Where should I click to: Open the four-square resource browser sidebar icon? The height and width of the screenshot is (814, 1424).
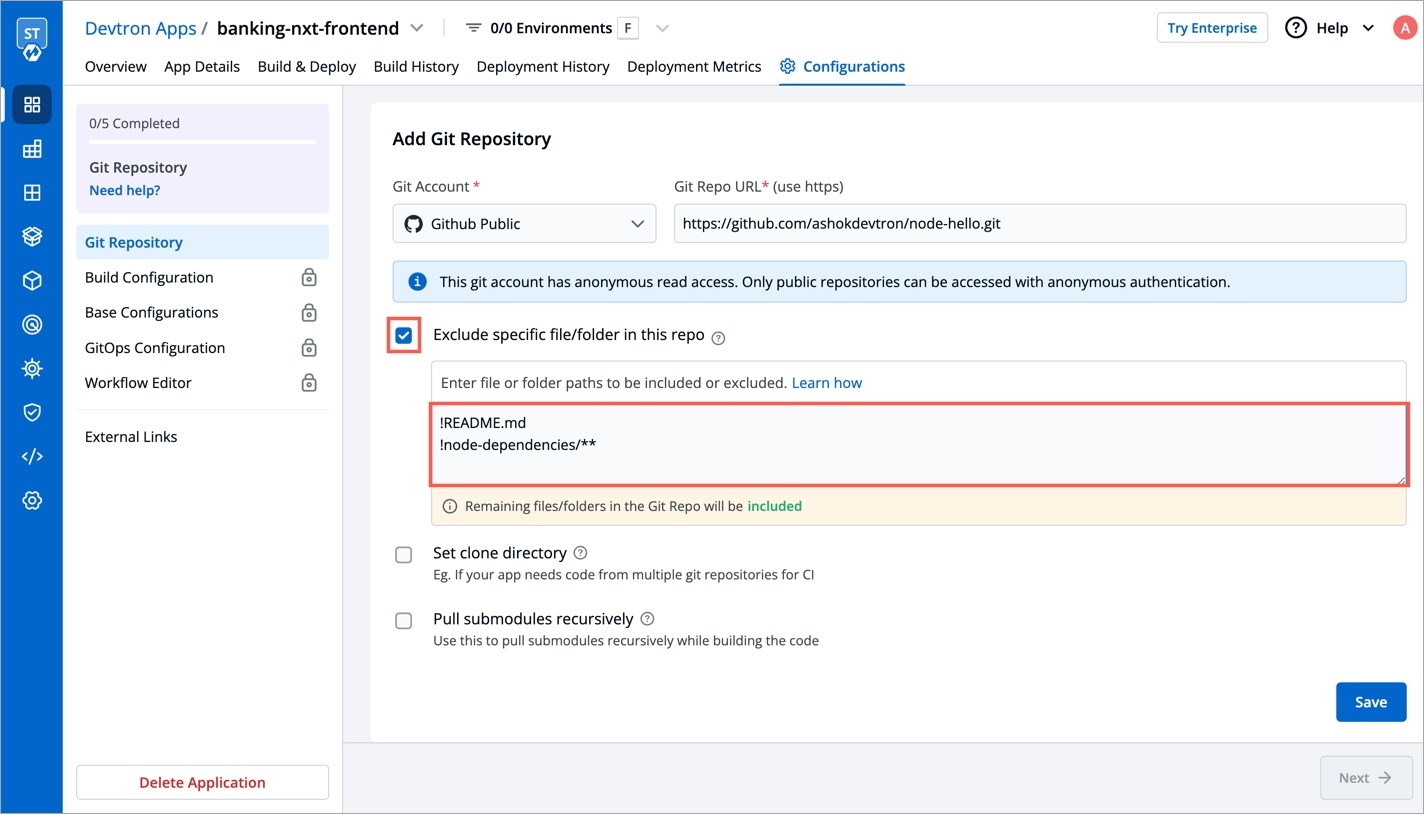pyautogui.click(x=32, y=193)
